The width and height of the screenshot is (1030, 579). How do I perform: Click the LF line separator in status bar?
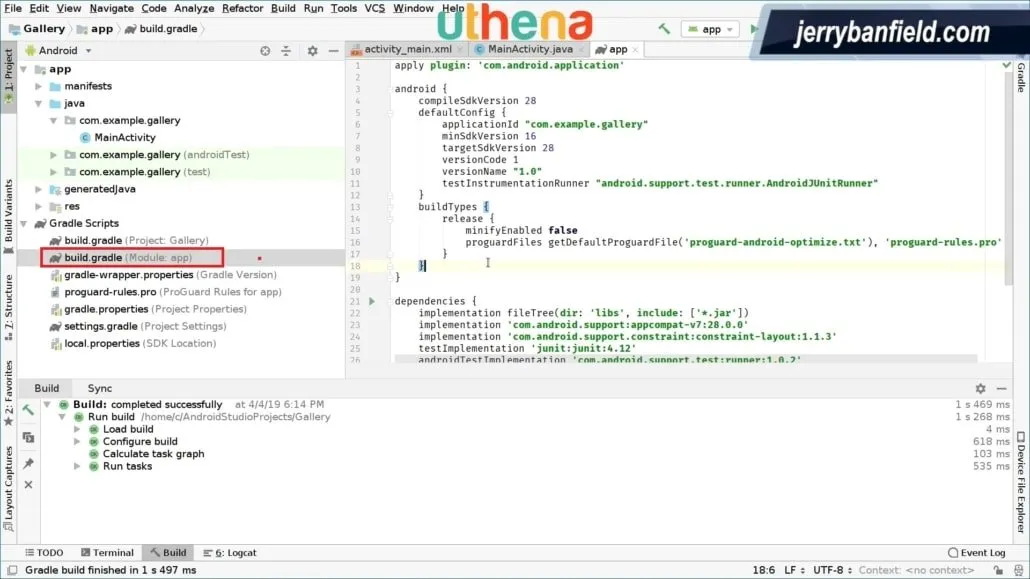(794, 570)
